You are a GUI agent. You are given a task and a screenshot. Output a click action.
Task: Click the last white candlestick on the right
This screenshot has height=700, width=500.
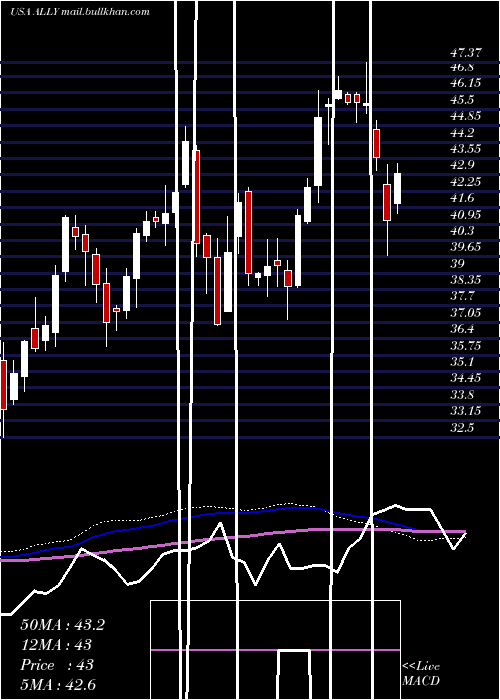pyautogui.click(x=397, y=188)
